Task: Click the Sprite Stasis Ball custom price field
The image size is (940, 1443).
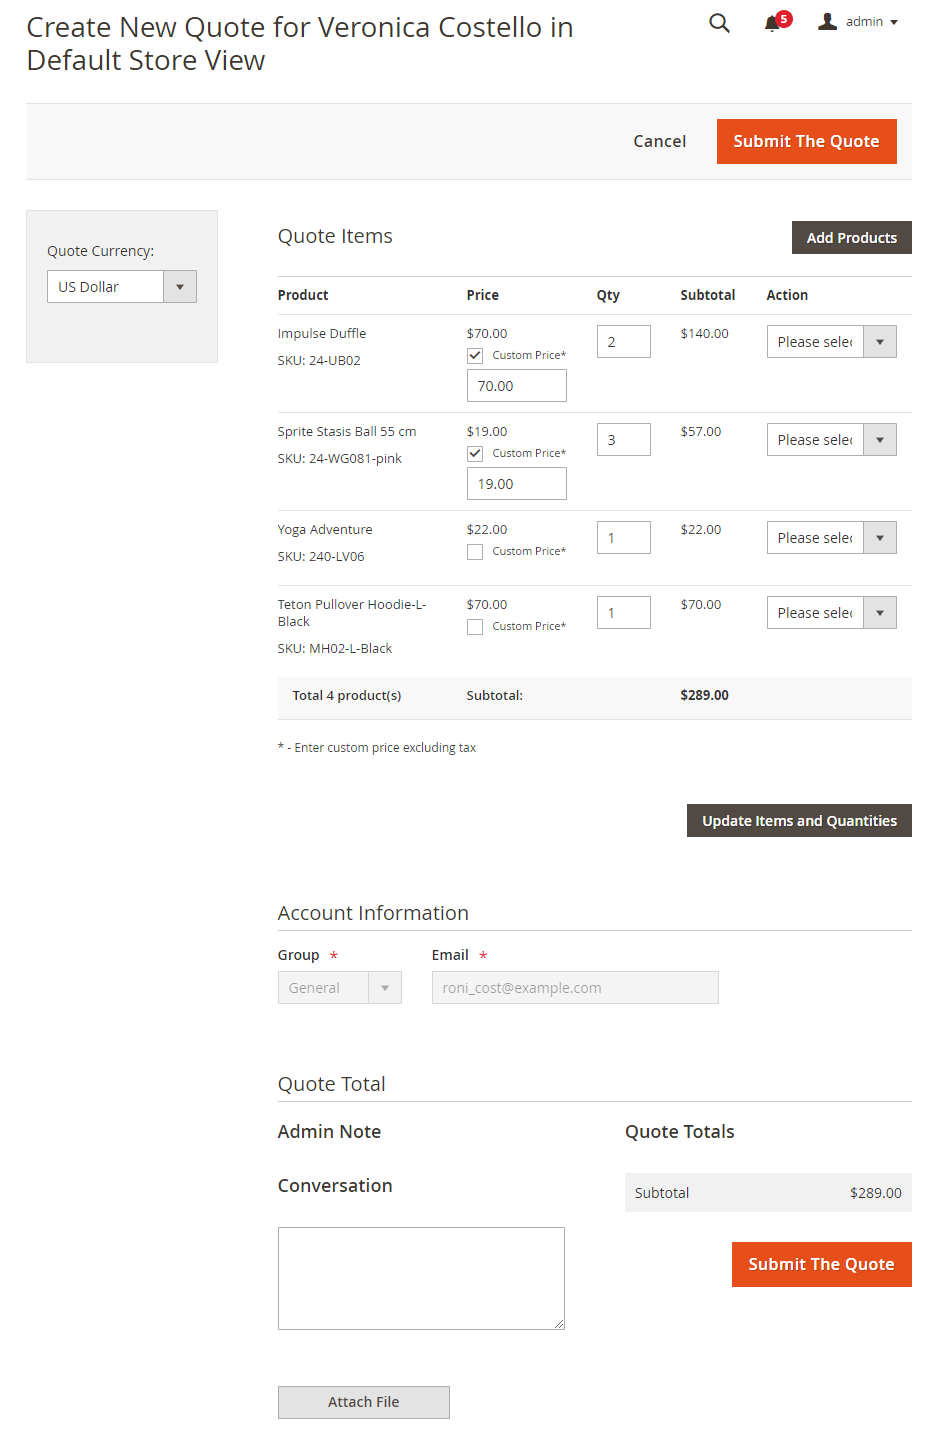Action: tap(516, 484)
